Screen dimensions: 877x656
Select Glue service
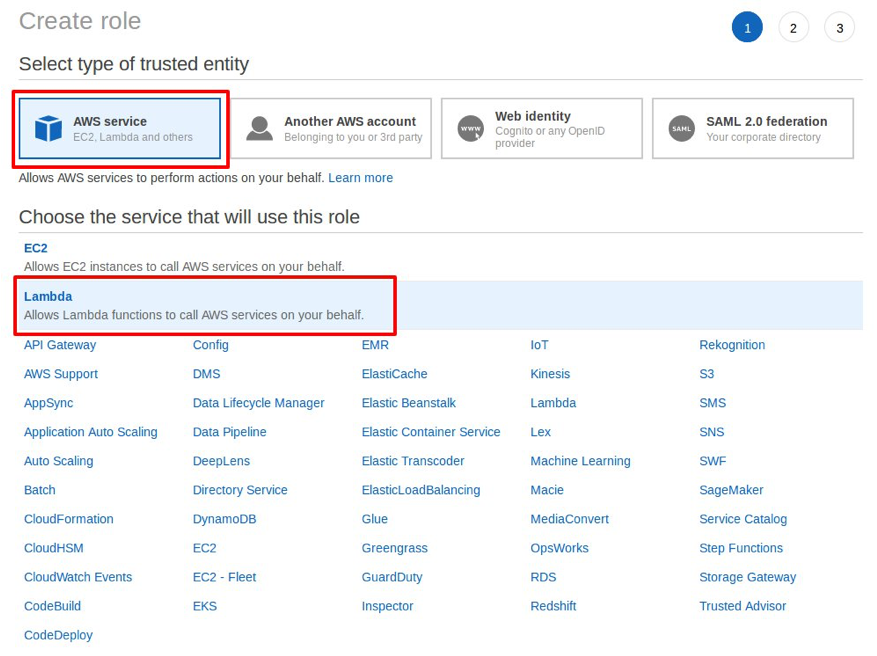click(375, 519)
